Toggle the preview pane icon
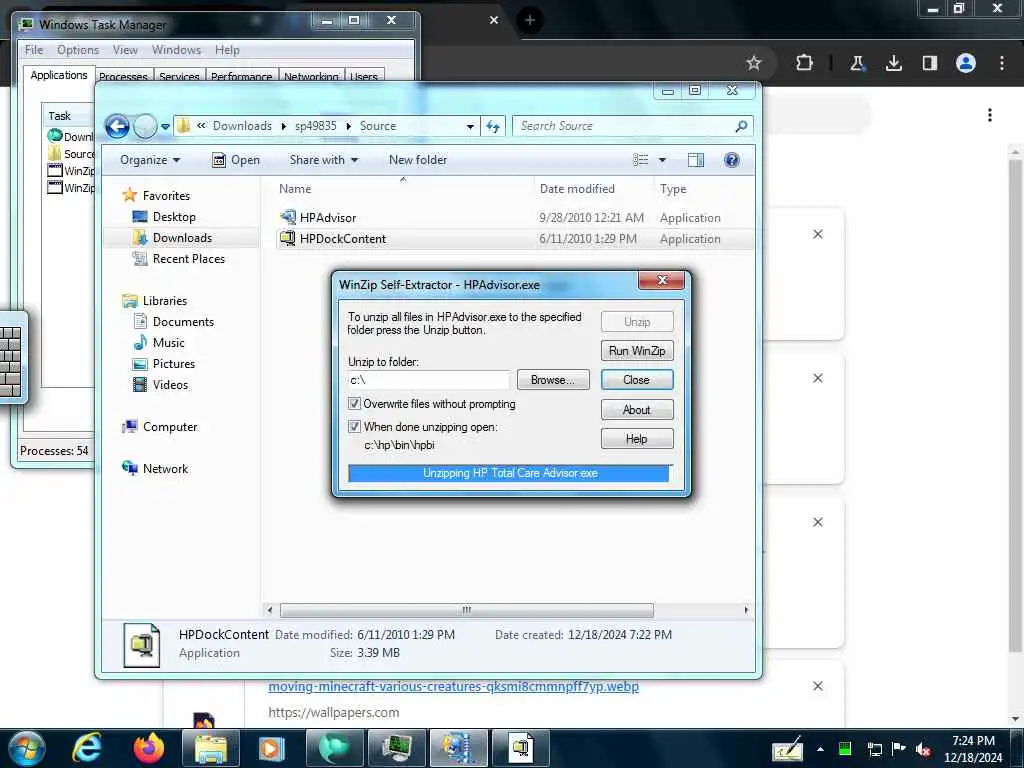Image resolution: width=1024 pixels, height=768 pixels. (x=696, y=160)
